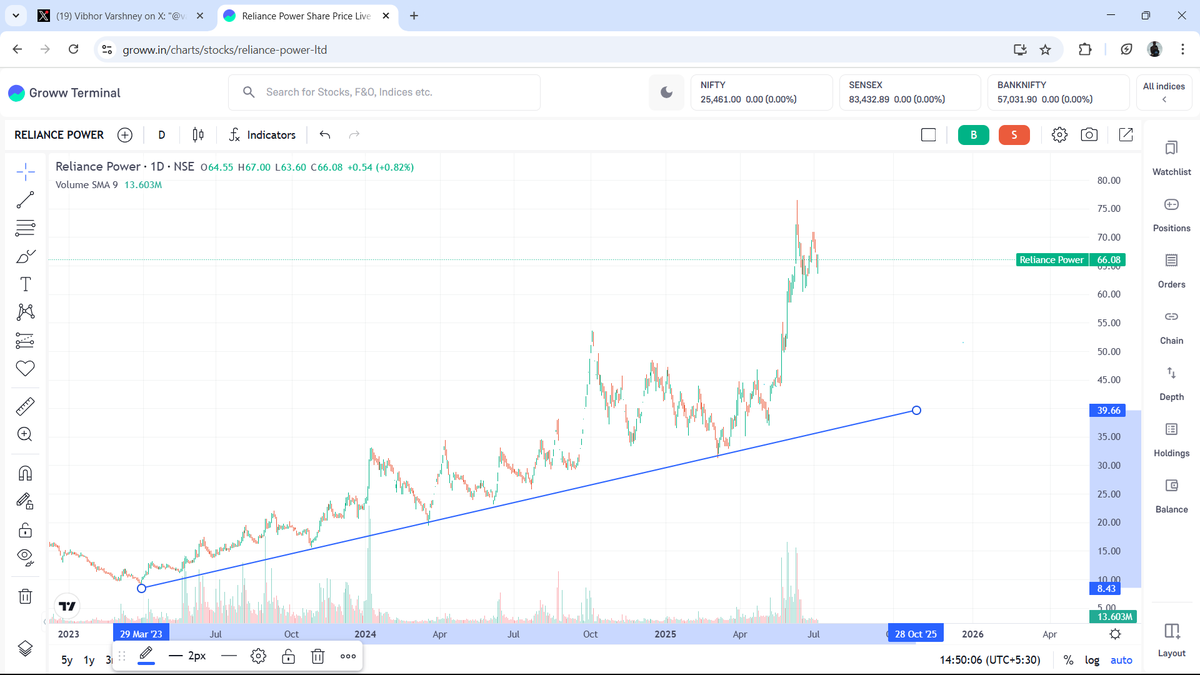Screen dimensions: 1200x675
Task: Hide all drawings with the eye icon
Action: click(x=26, y=557)
